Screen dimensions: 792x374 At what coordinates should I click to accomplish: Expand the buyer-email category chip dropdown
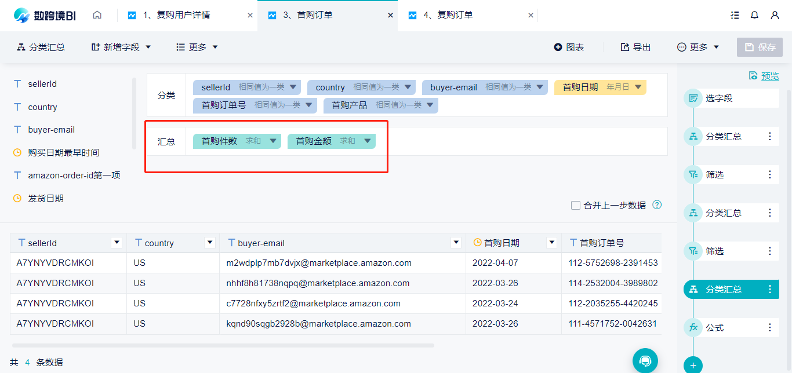pyautogui.click(x=540, y=87)
